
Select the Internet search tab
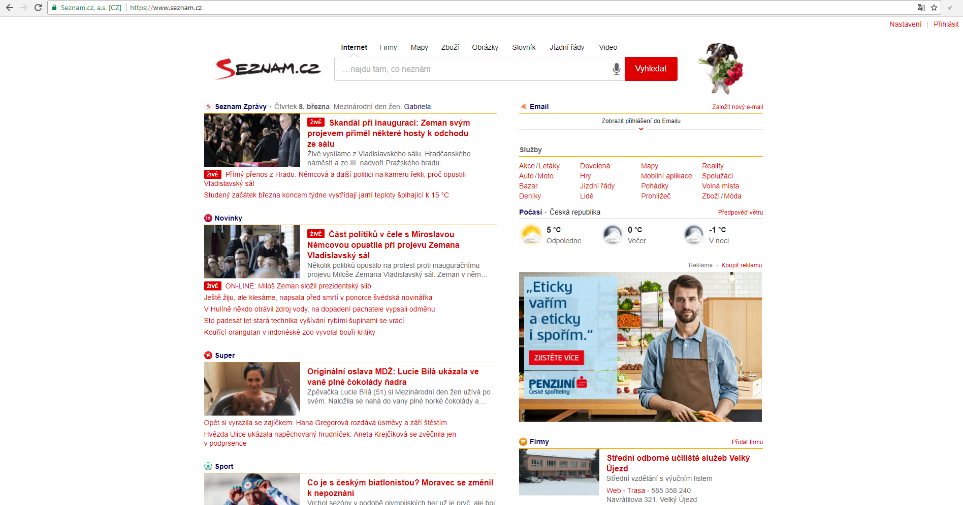[x=354, y=47]
